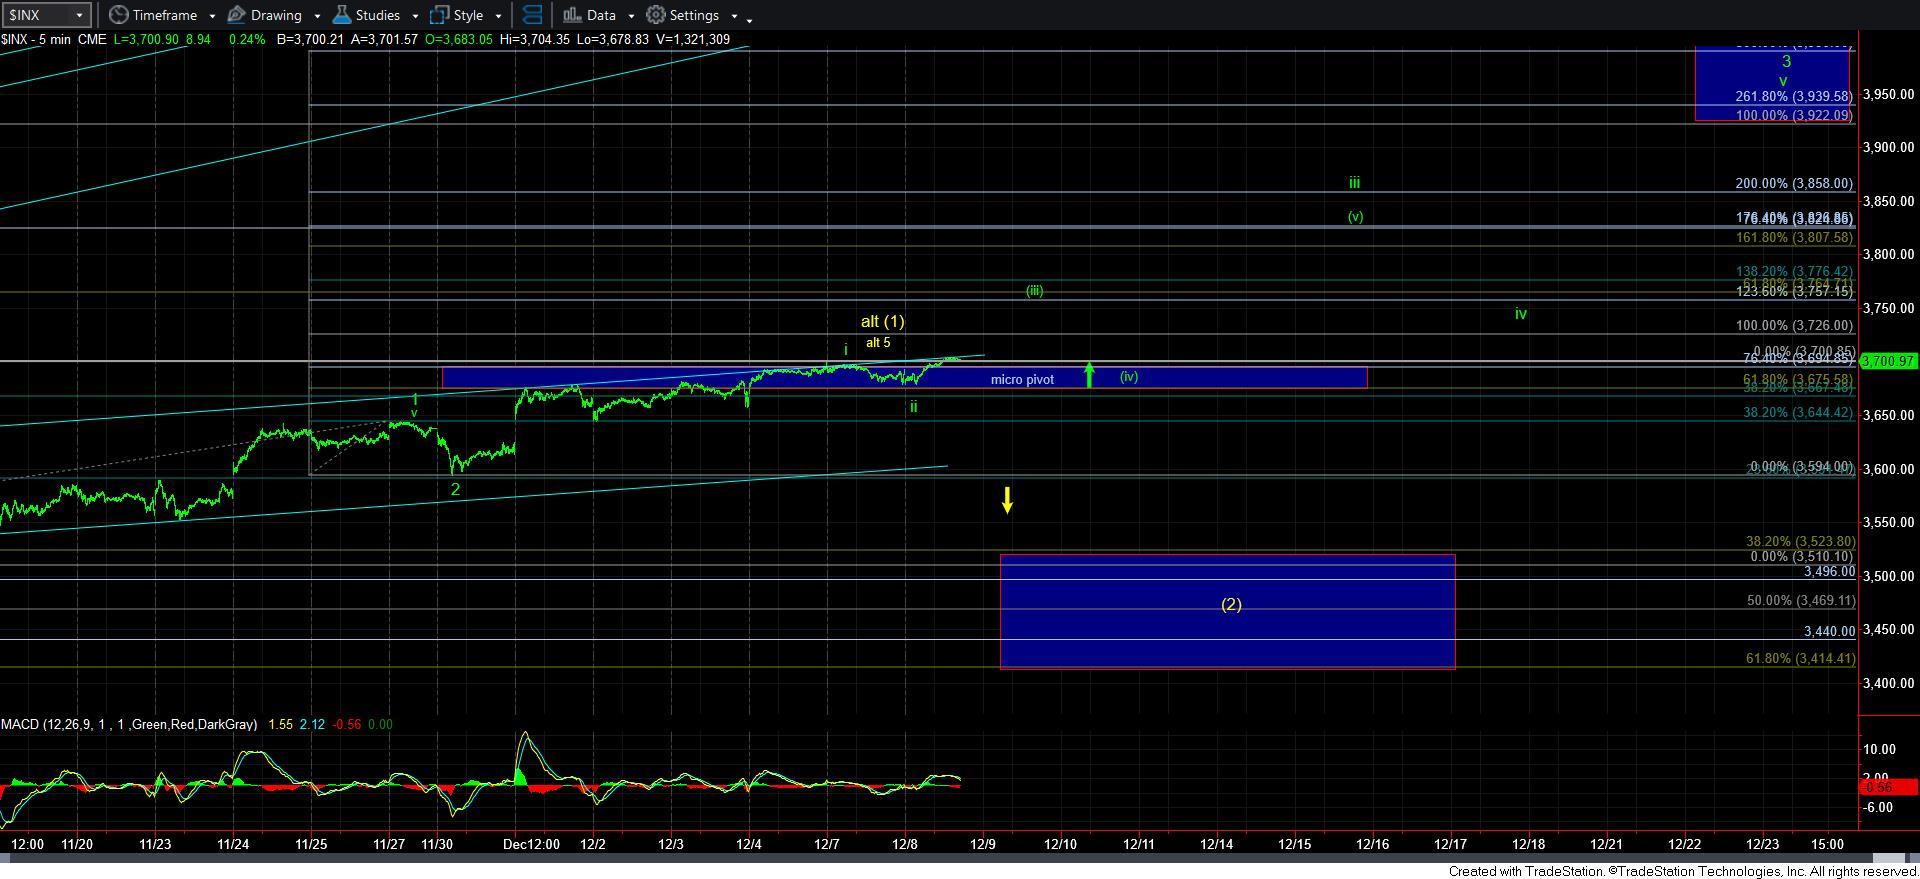Expand the Style dropdown arrow

pos(498,16)
